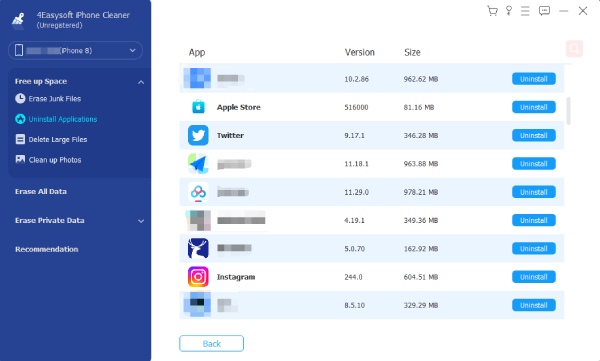Click the 4Easysoft iPhone Cleaner logo

click(x=18, y=20)
